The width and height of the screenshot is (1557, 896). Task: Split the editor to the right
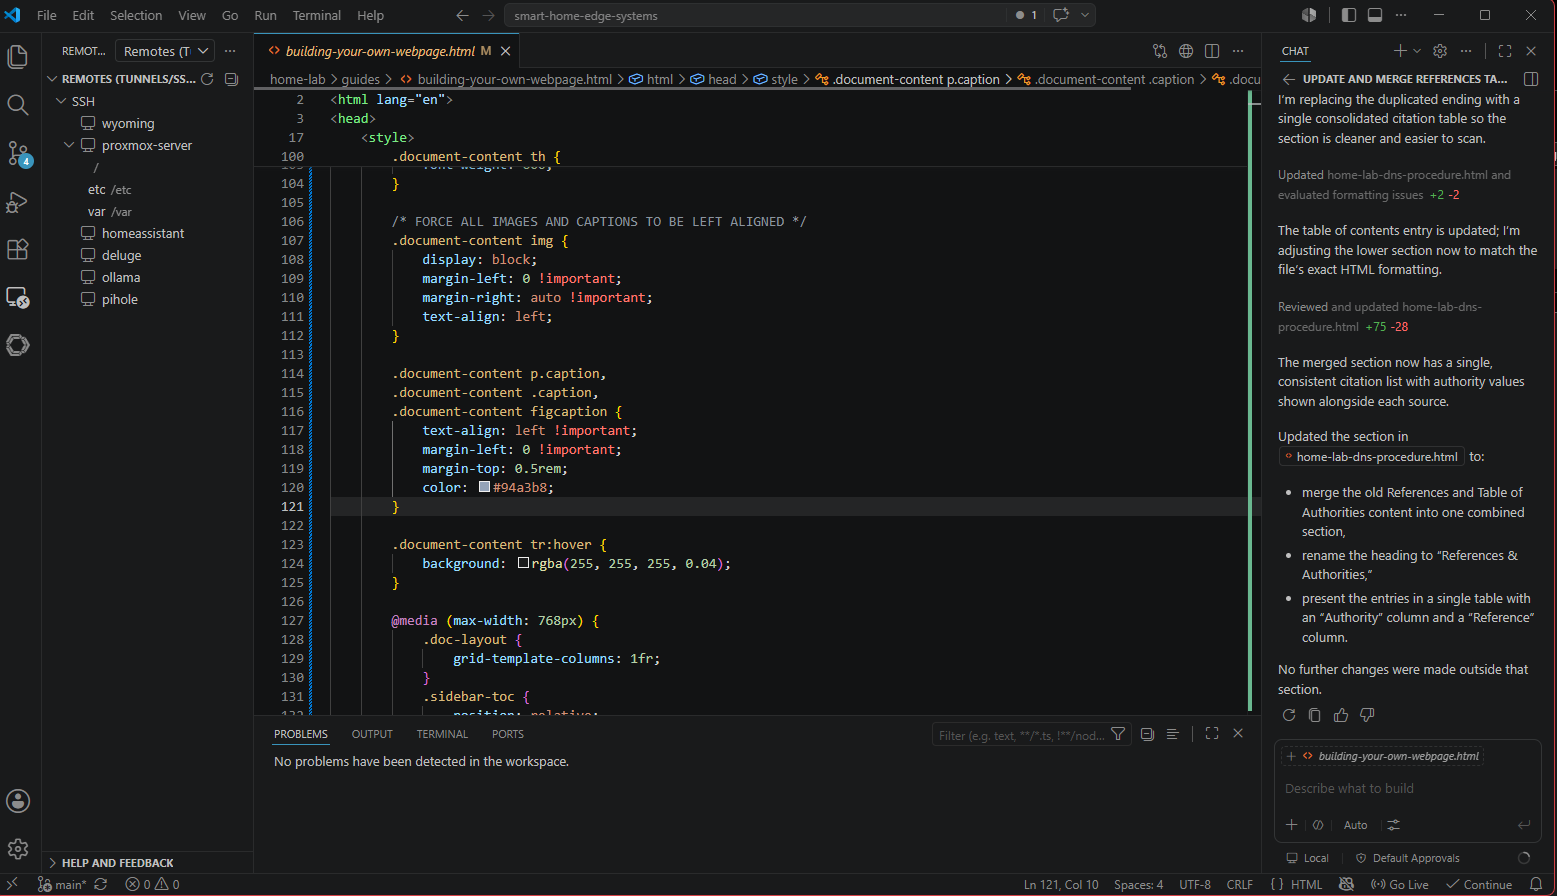(1212, 51)
